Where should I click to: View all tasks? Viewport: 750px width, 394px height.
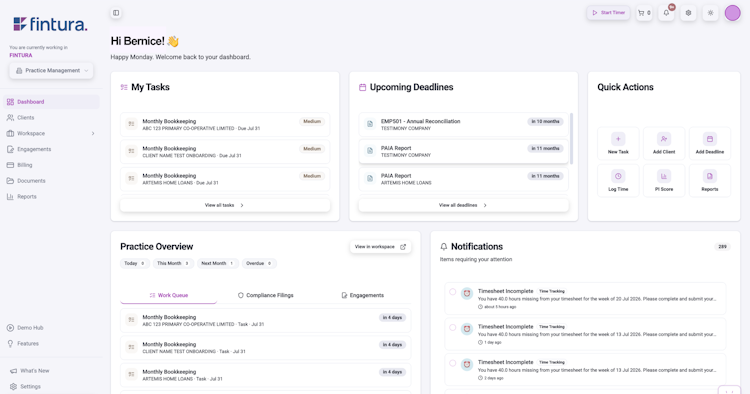[225, 205]
